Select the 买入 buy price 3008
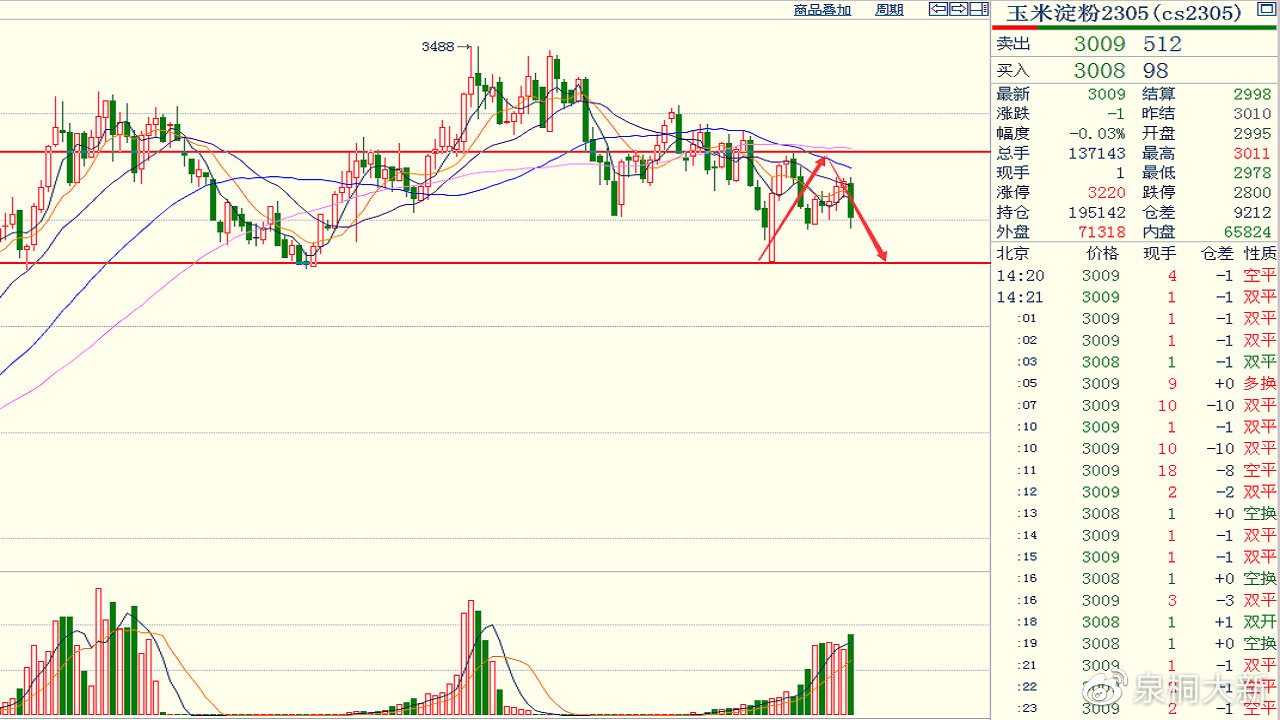Viewport: 1280px width, 720px height. pyautogui.click(x=1099, y=71)
